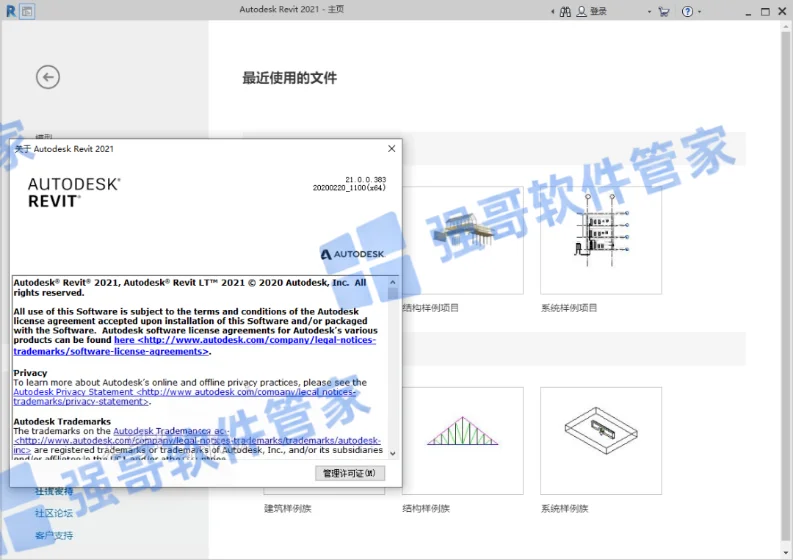Expand the help dropdown arrow

point(699,12)
